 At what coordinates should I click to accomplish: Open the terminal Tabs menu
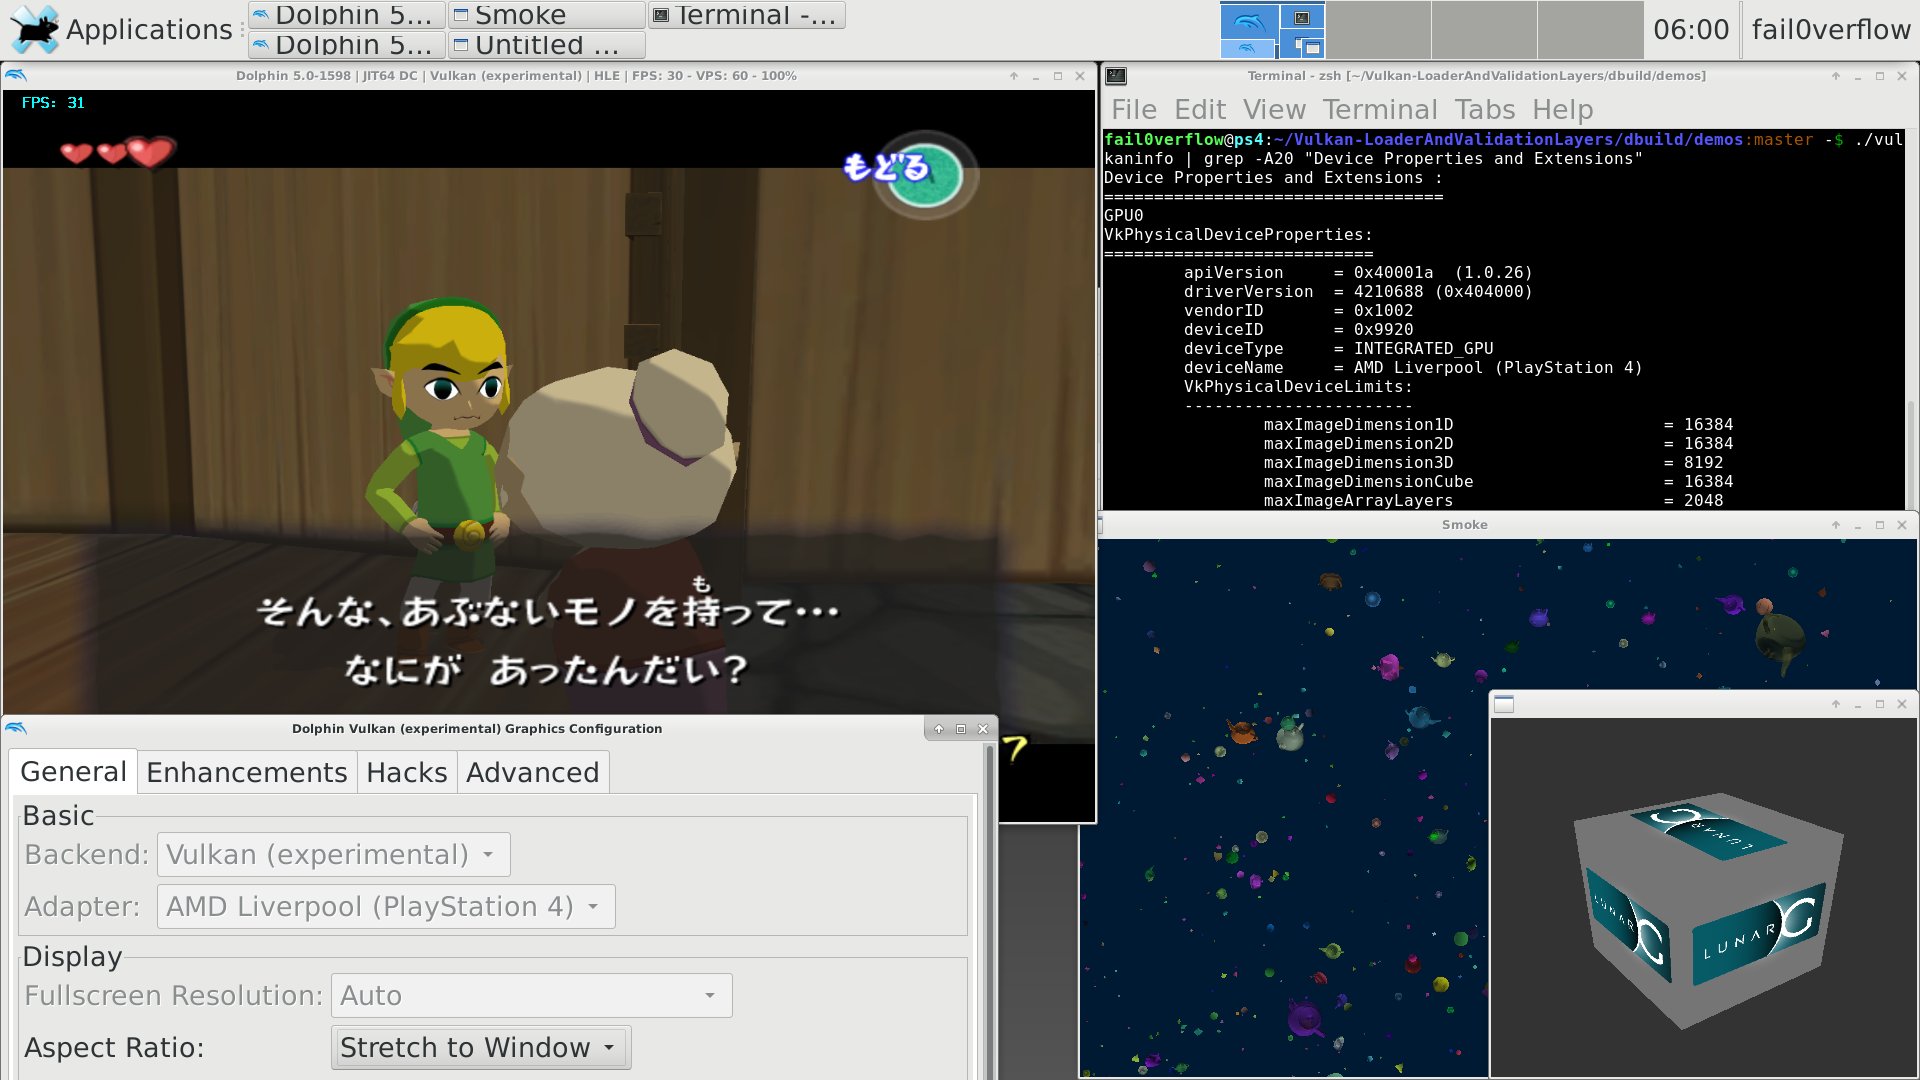click(x=1484, y=110)
